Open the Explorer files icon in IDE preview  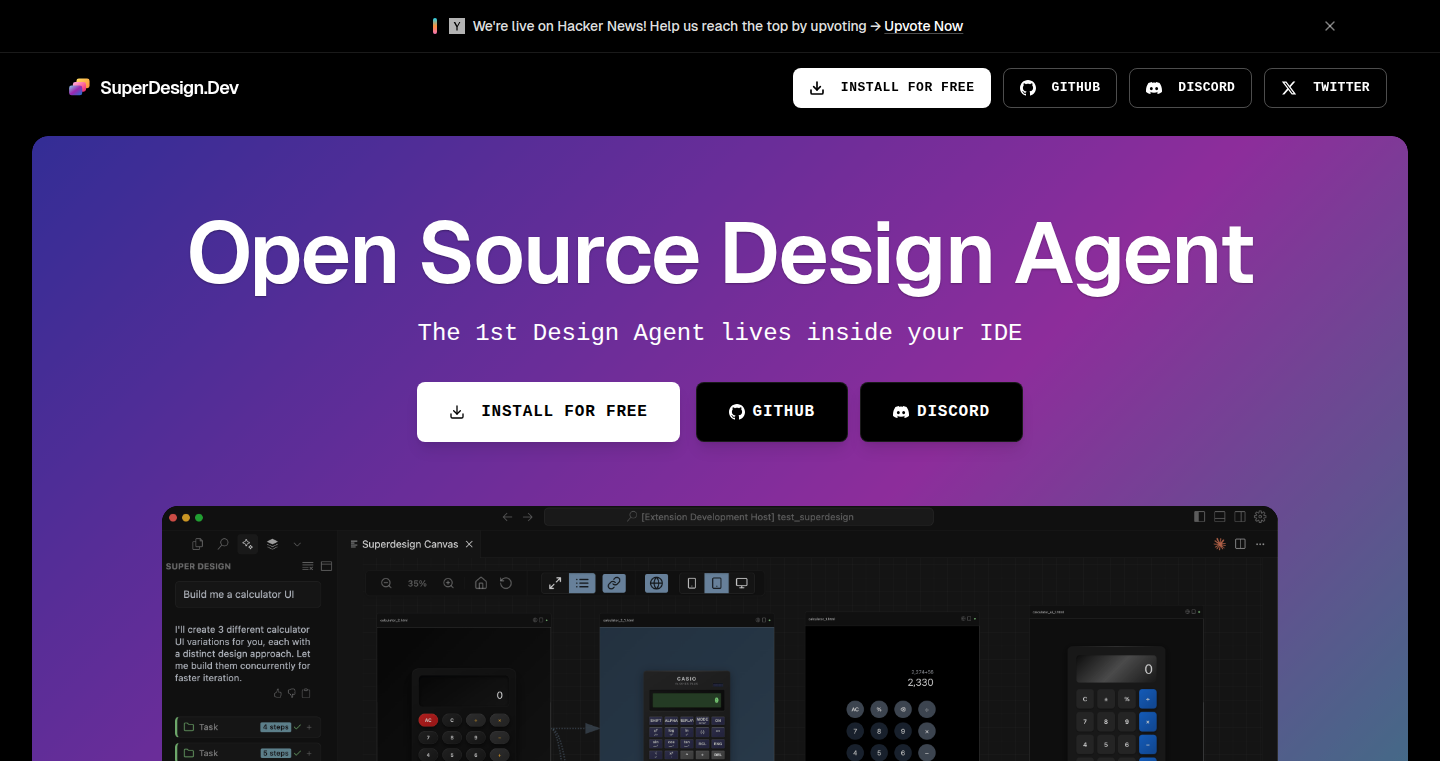pos(197,544)
